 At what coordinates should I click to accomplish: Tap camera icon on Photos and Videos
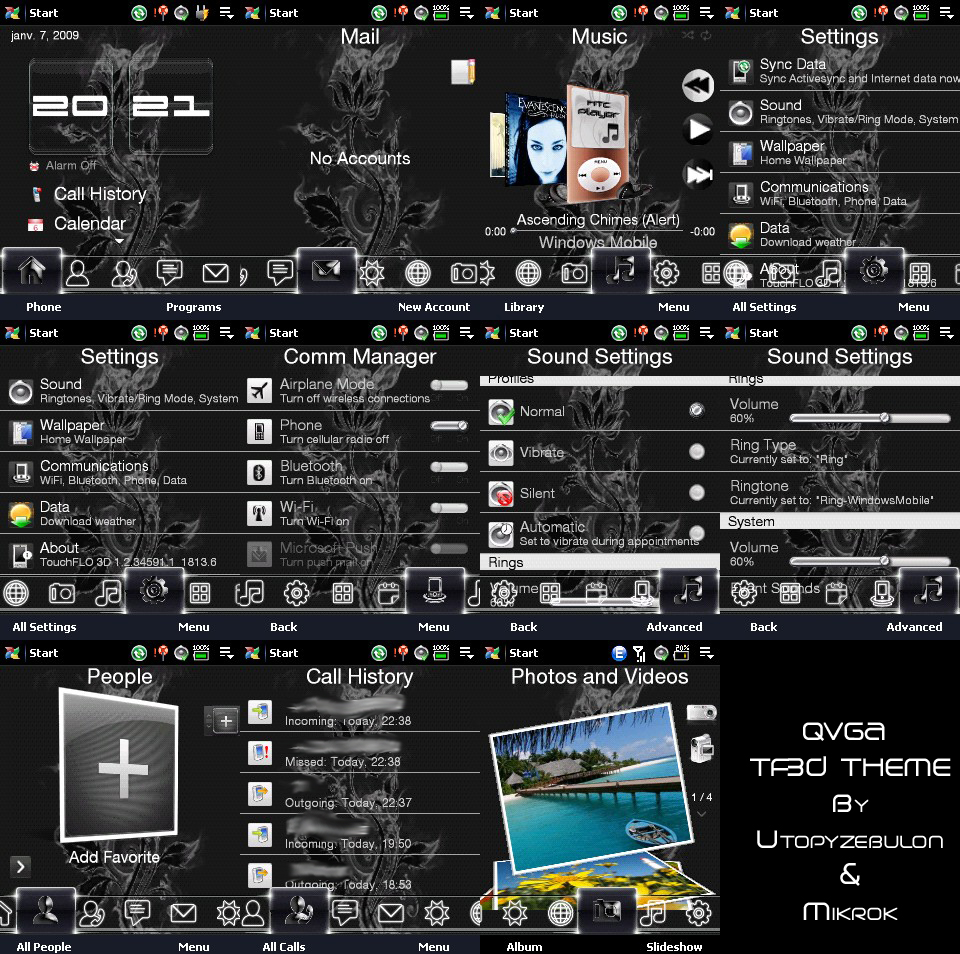coord(702,712)
